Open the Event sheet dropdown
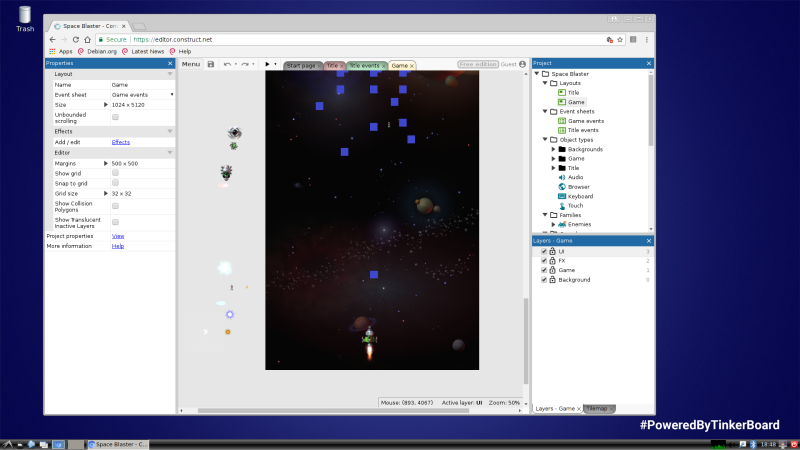 coord(142,95)
